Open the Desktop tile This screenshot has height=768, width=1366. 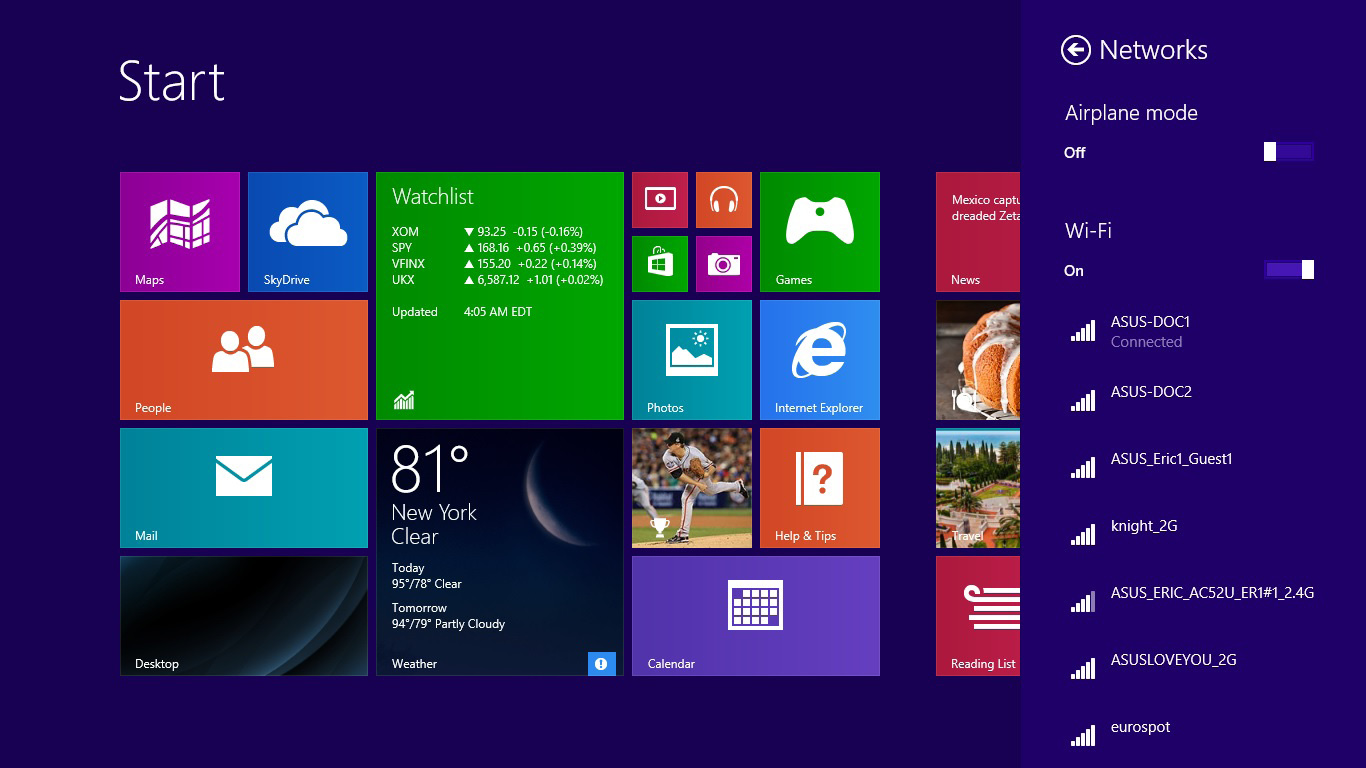coord(244,616)
